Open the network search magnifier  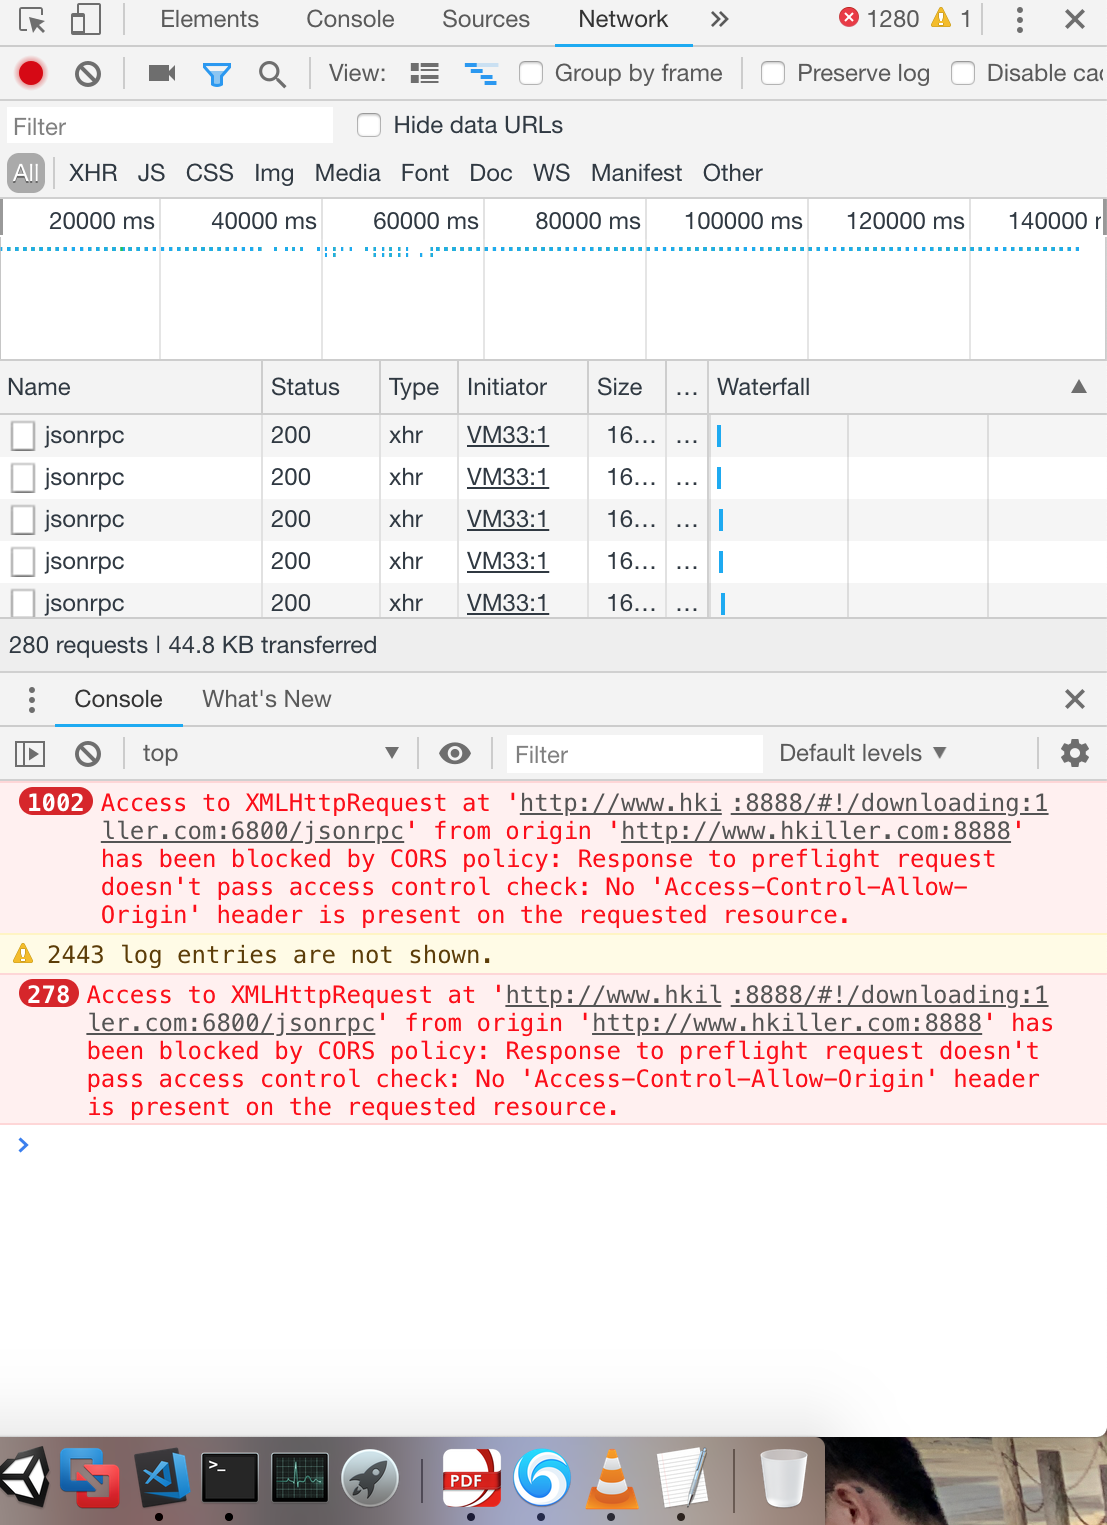point(272,73)
